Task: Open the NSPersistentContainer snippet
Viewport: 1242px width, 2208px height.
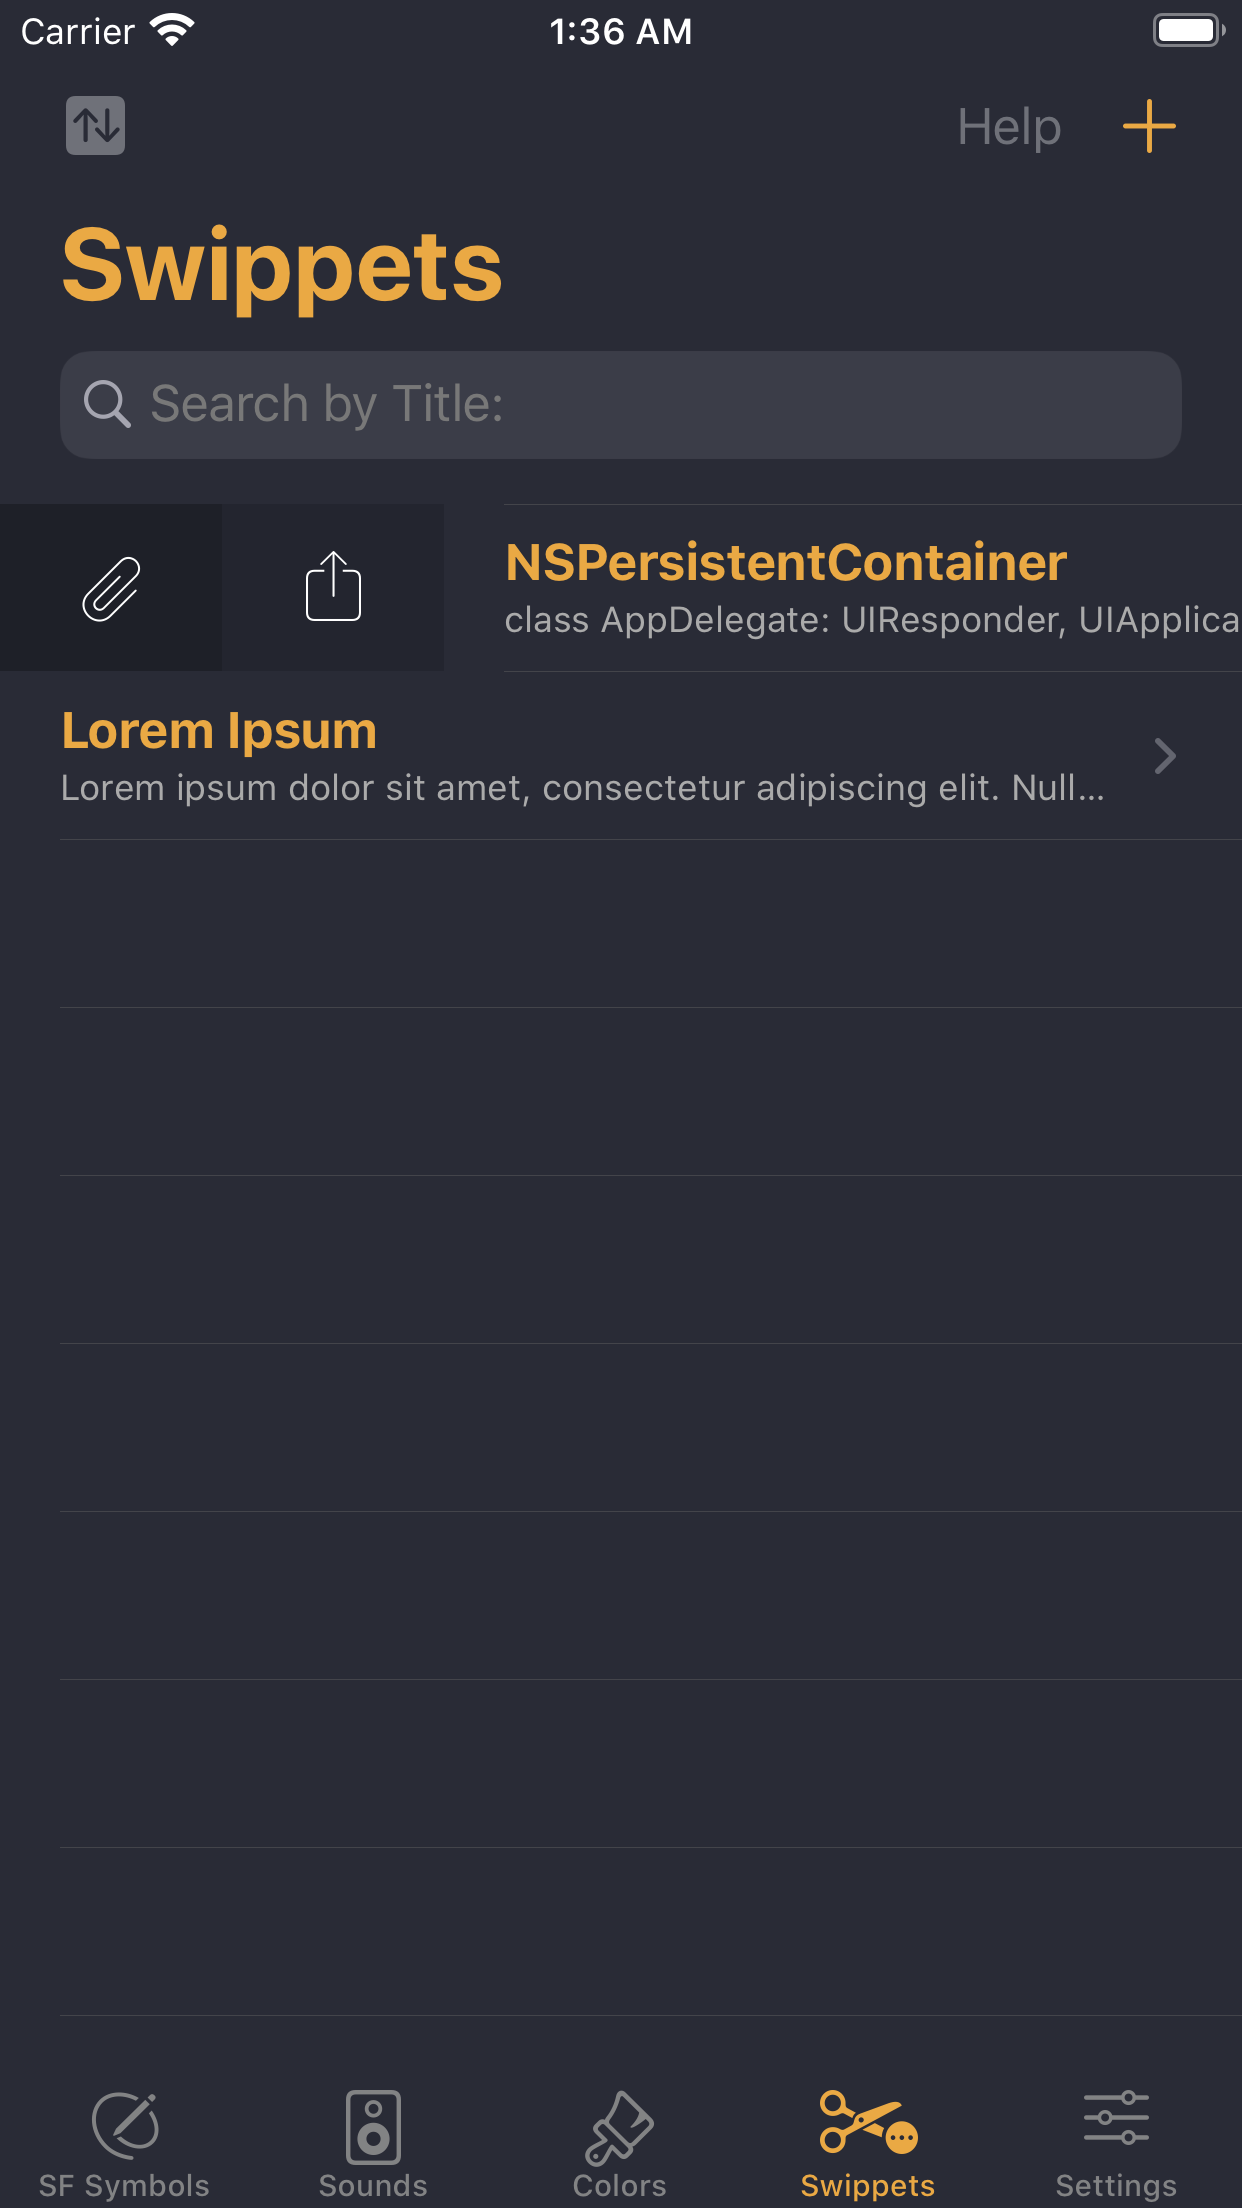Action: pos(786,562)
